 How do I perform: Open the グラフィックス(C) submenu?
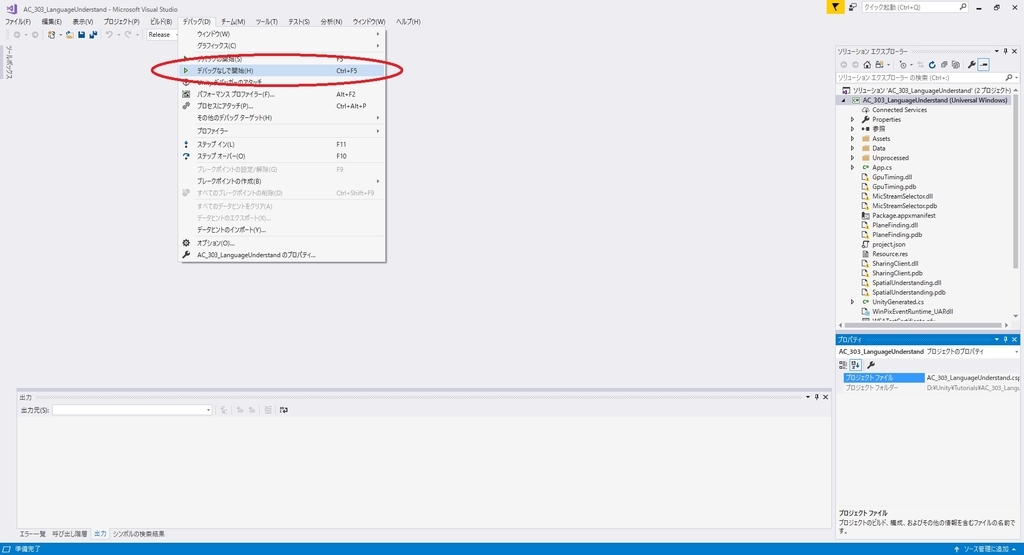(x=282, y=46)
